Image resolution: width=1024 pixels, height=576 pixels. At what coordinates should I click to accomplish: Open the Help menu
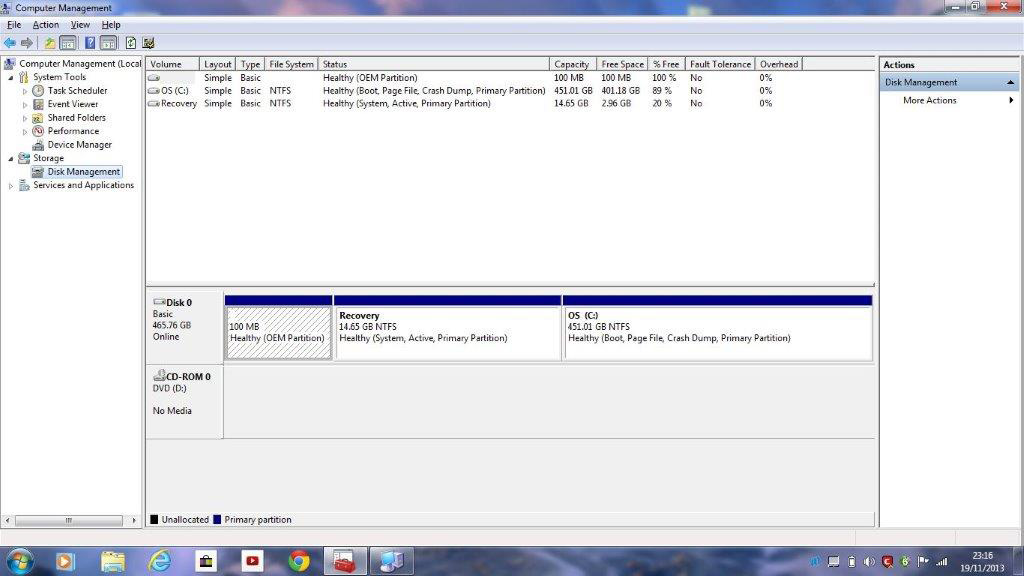[x=111, y=25]
